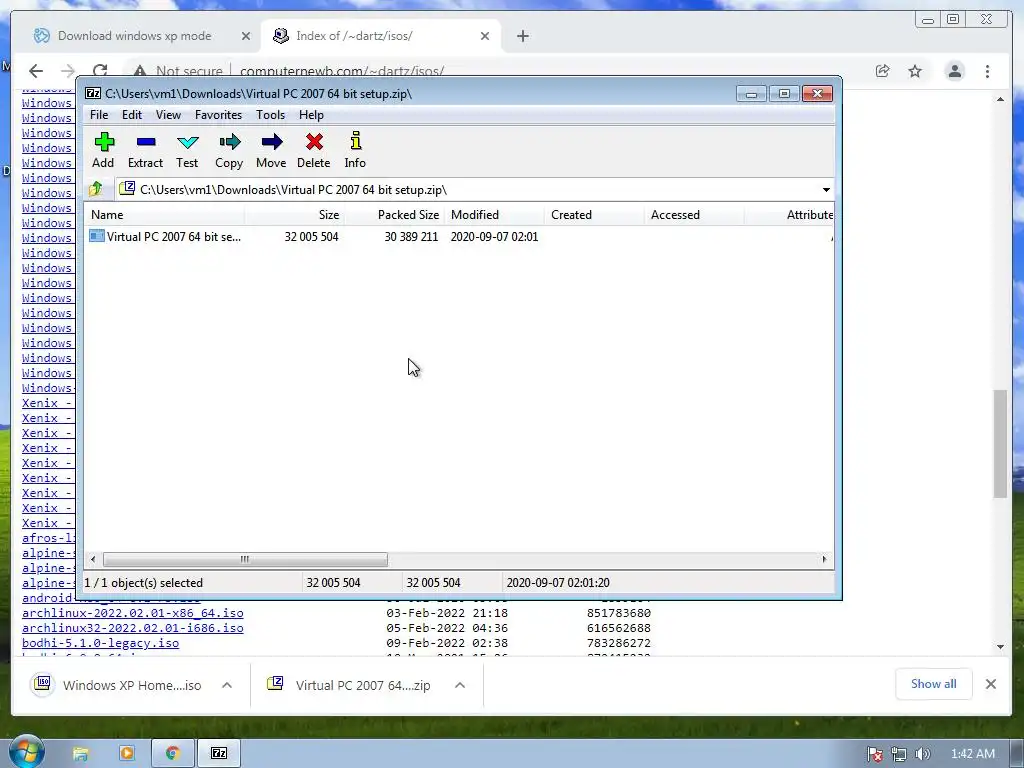
Task: Click the 7-Zip scrollbar left arrow
Action: 93,560
